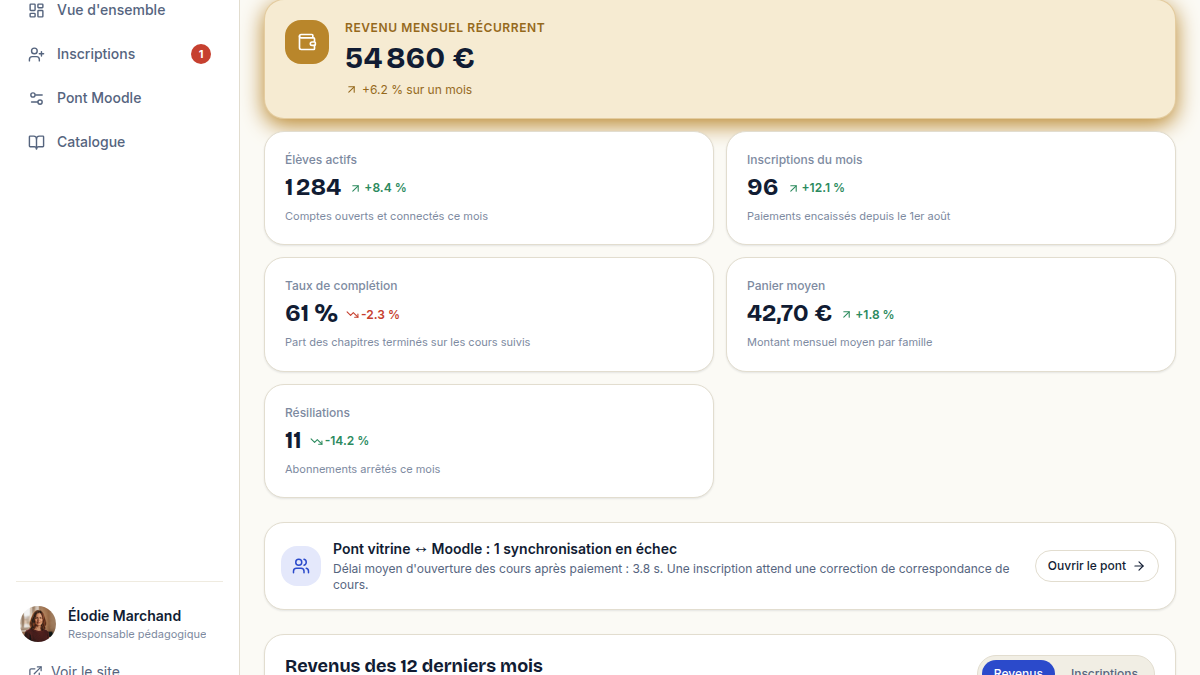Click 'Paiements encaissés depuis le 1er août'
This screenshot has height=675, width=1200.
coord(848,216)
